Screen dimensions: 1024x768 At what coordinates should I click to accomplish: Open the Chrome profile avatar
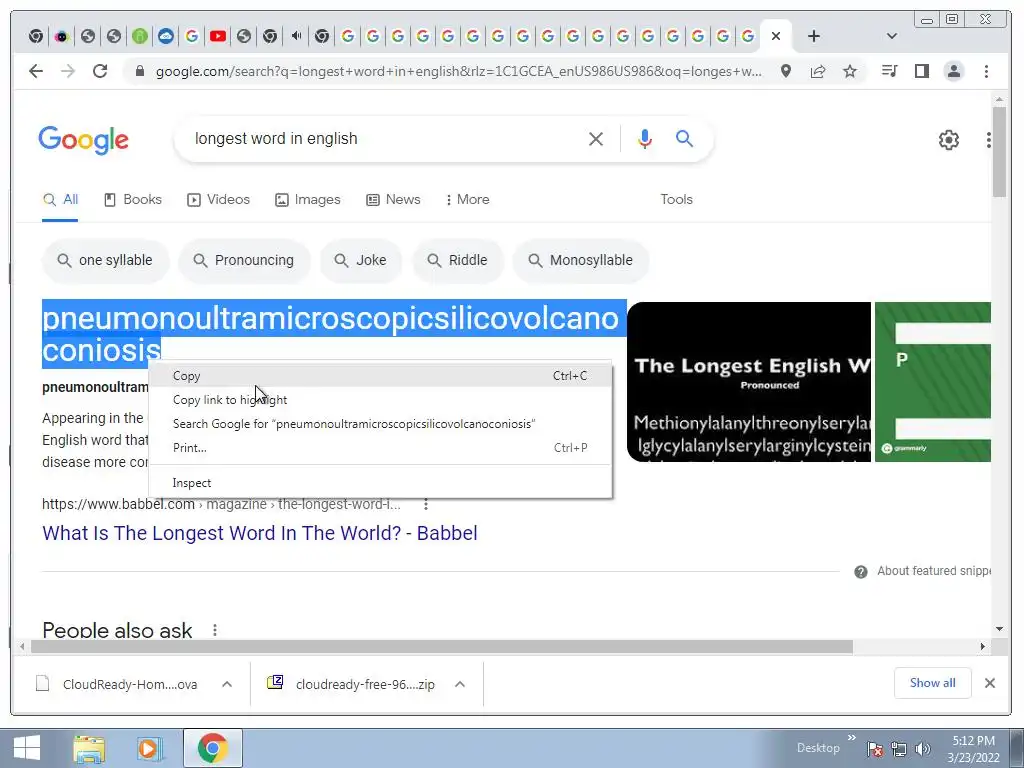(x=954, y=71)
